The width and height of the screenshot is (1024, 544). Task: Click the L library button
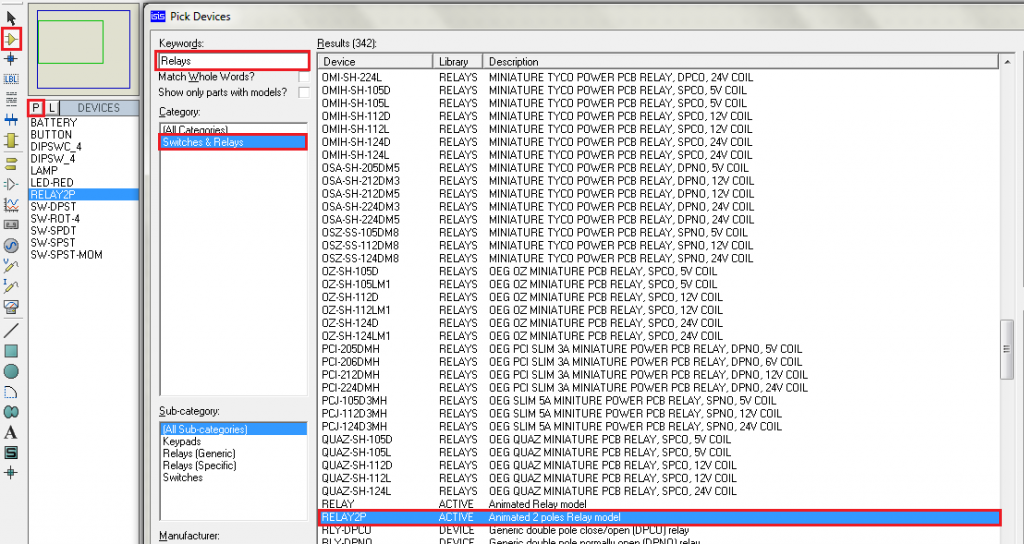(x=52, y=108)
